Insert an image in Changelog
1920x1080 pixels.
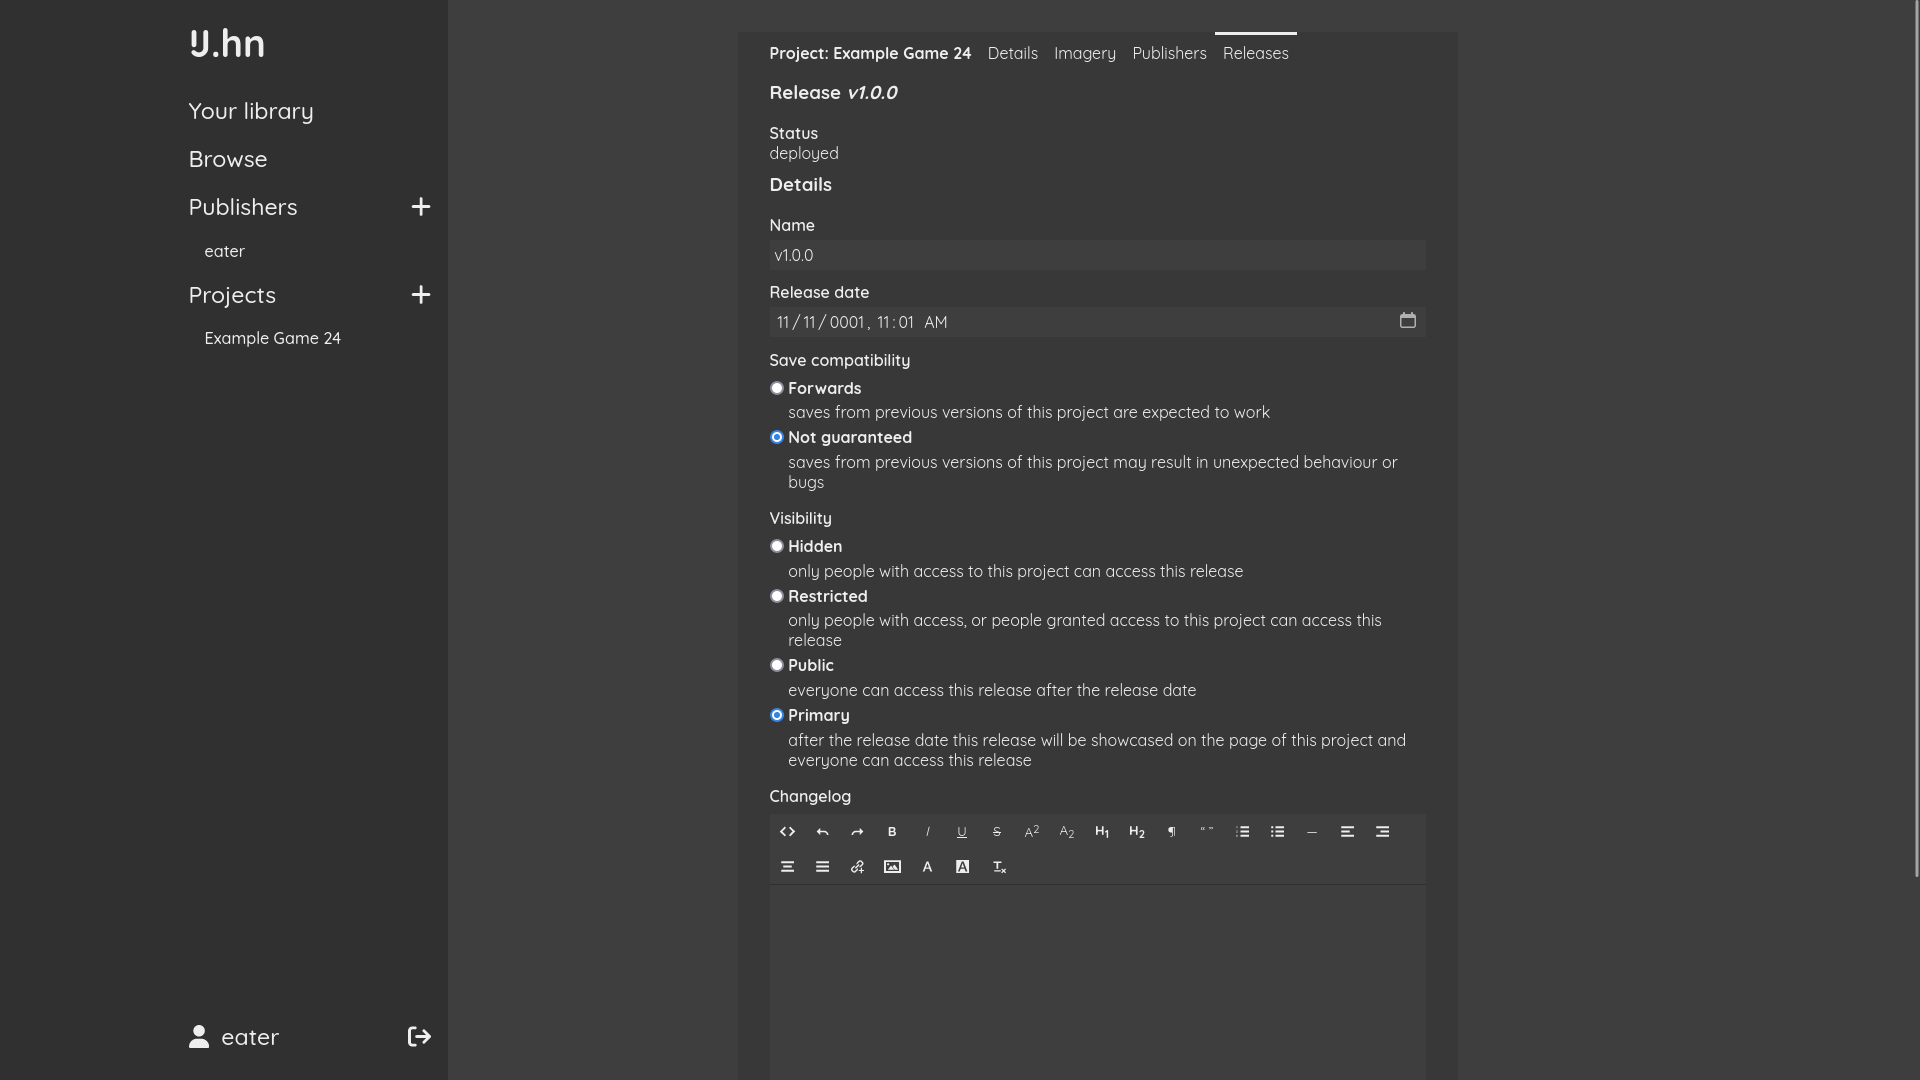tap(892, 867)
